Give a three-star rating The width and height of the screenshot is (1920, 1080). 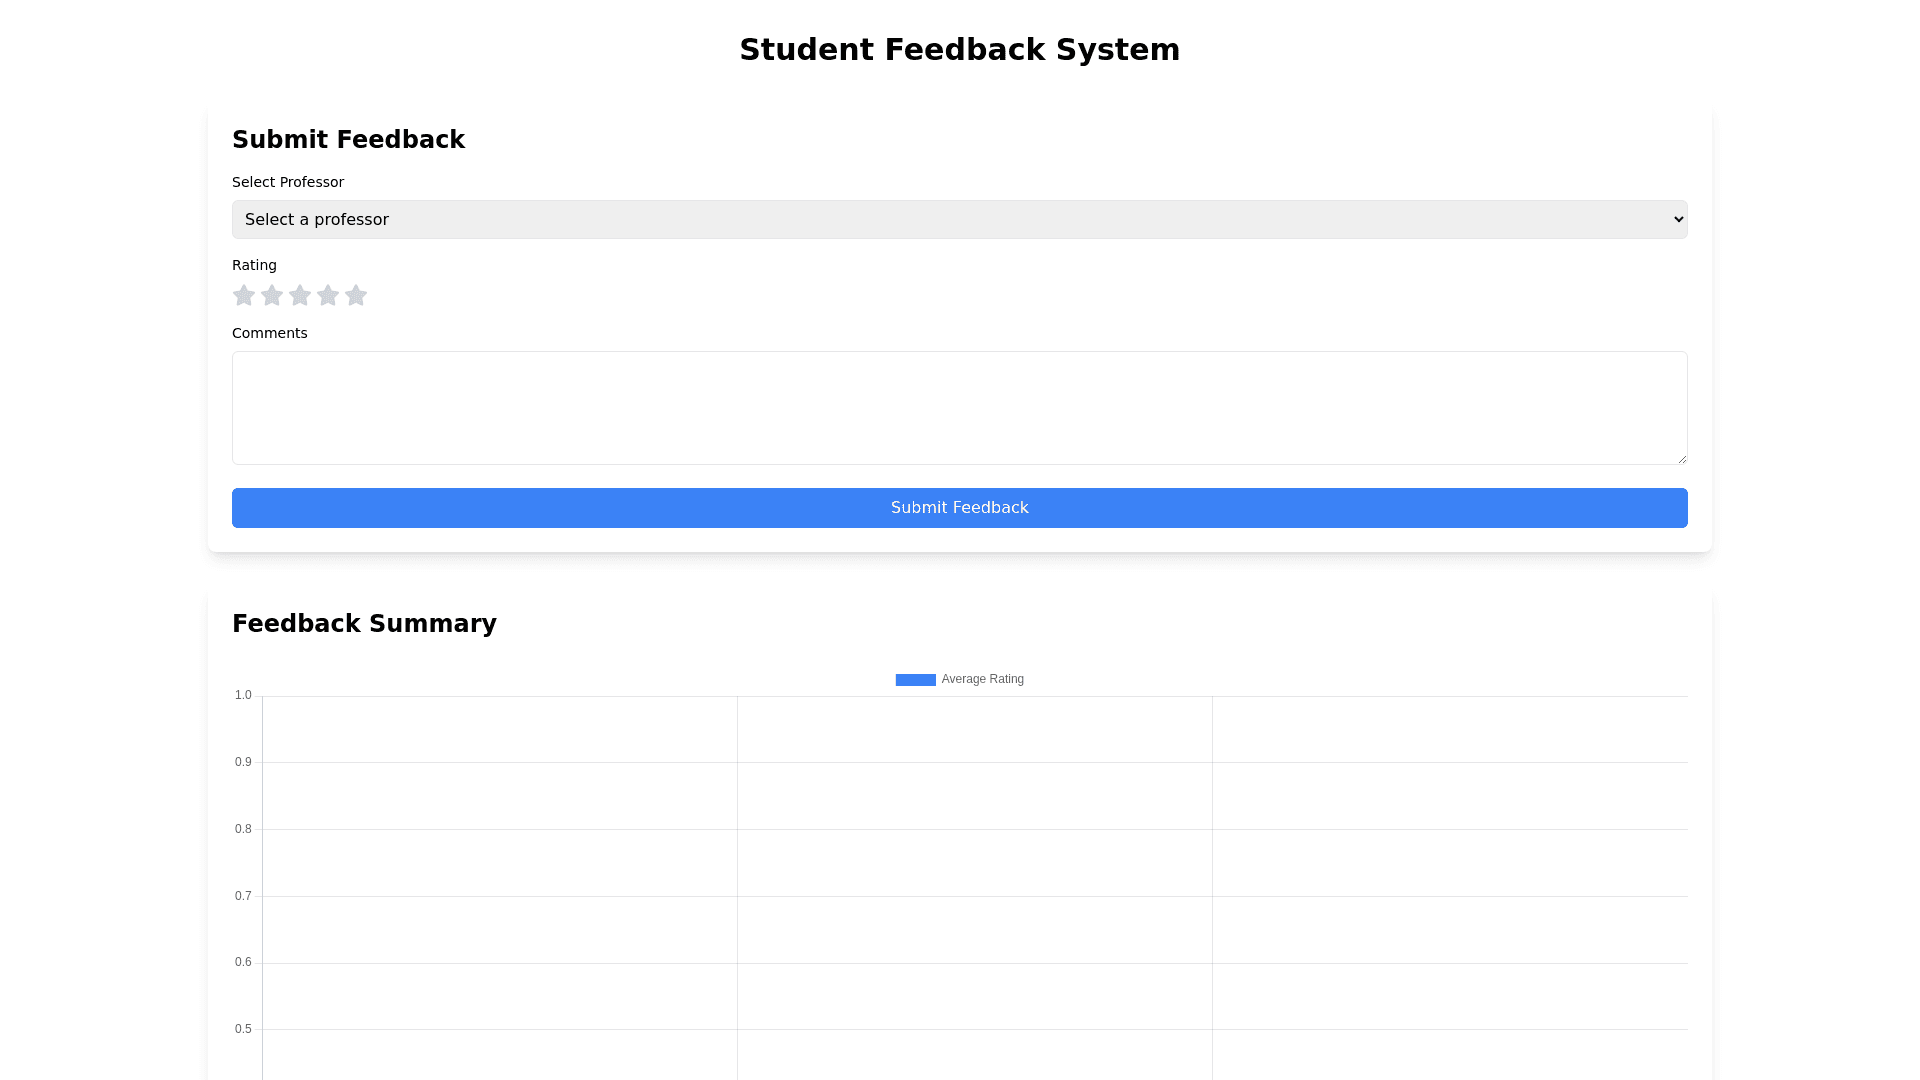pos(300,296)
